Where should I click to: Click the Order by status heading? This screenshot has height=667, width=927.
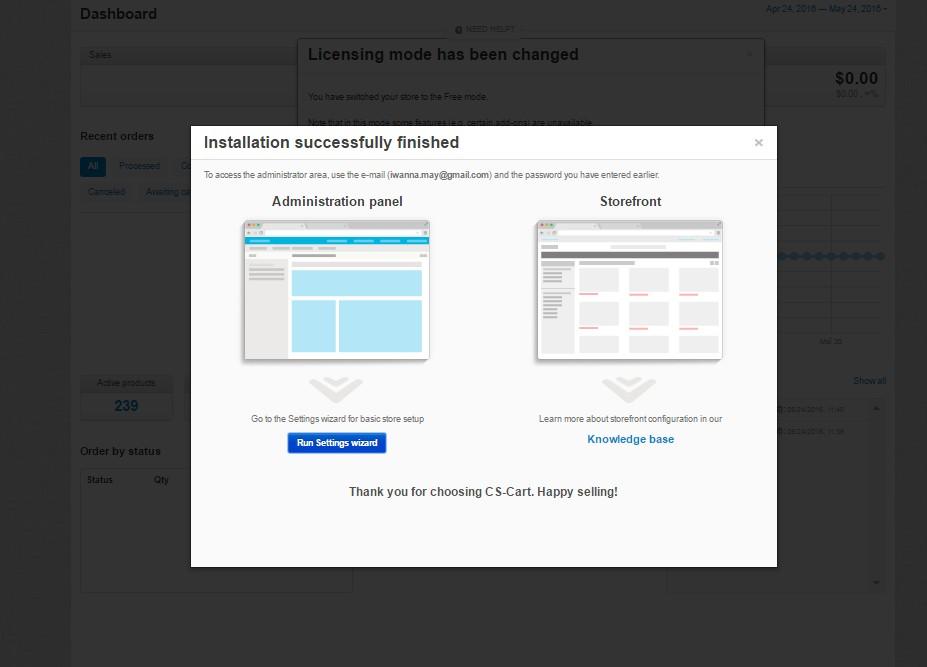pyautogui.click(x=121, y=451)
